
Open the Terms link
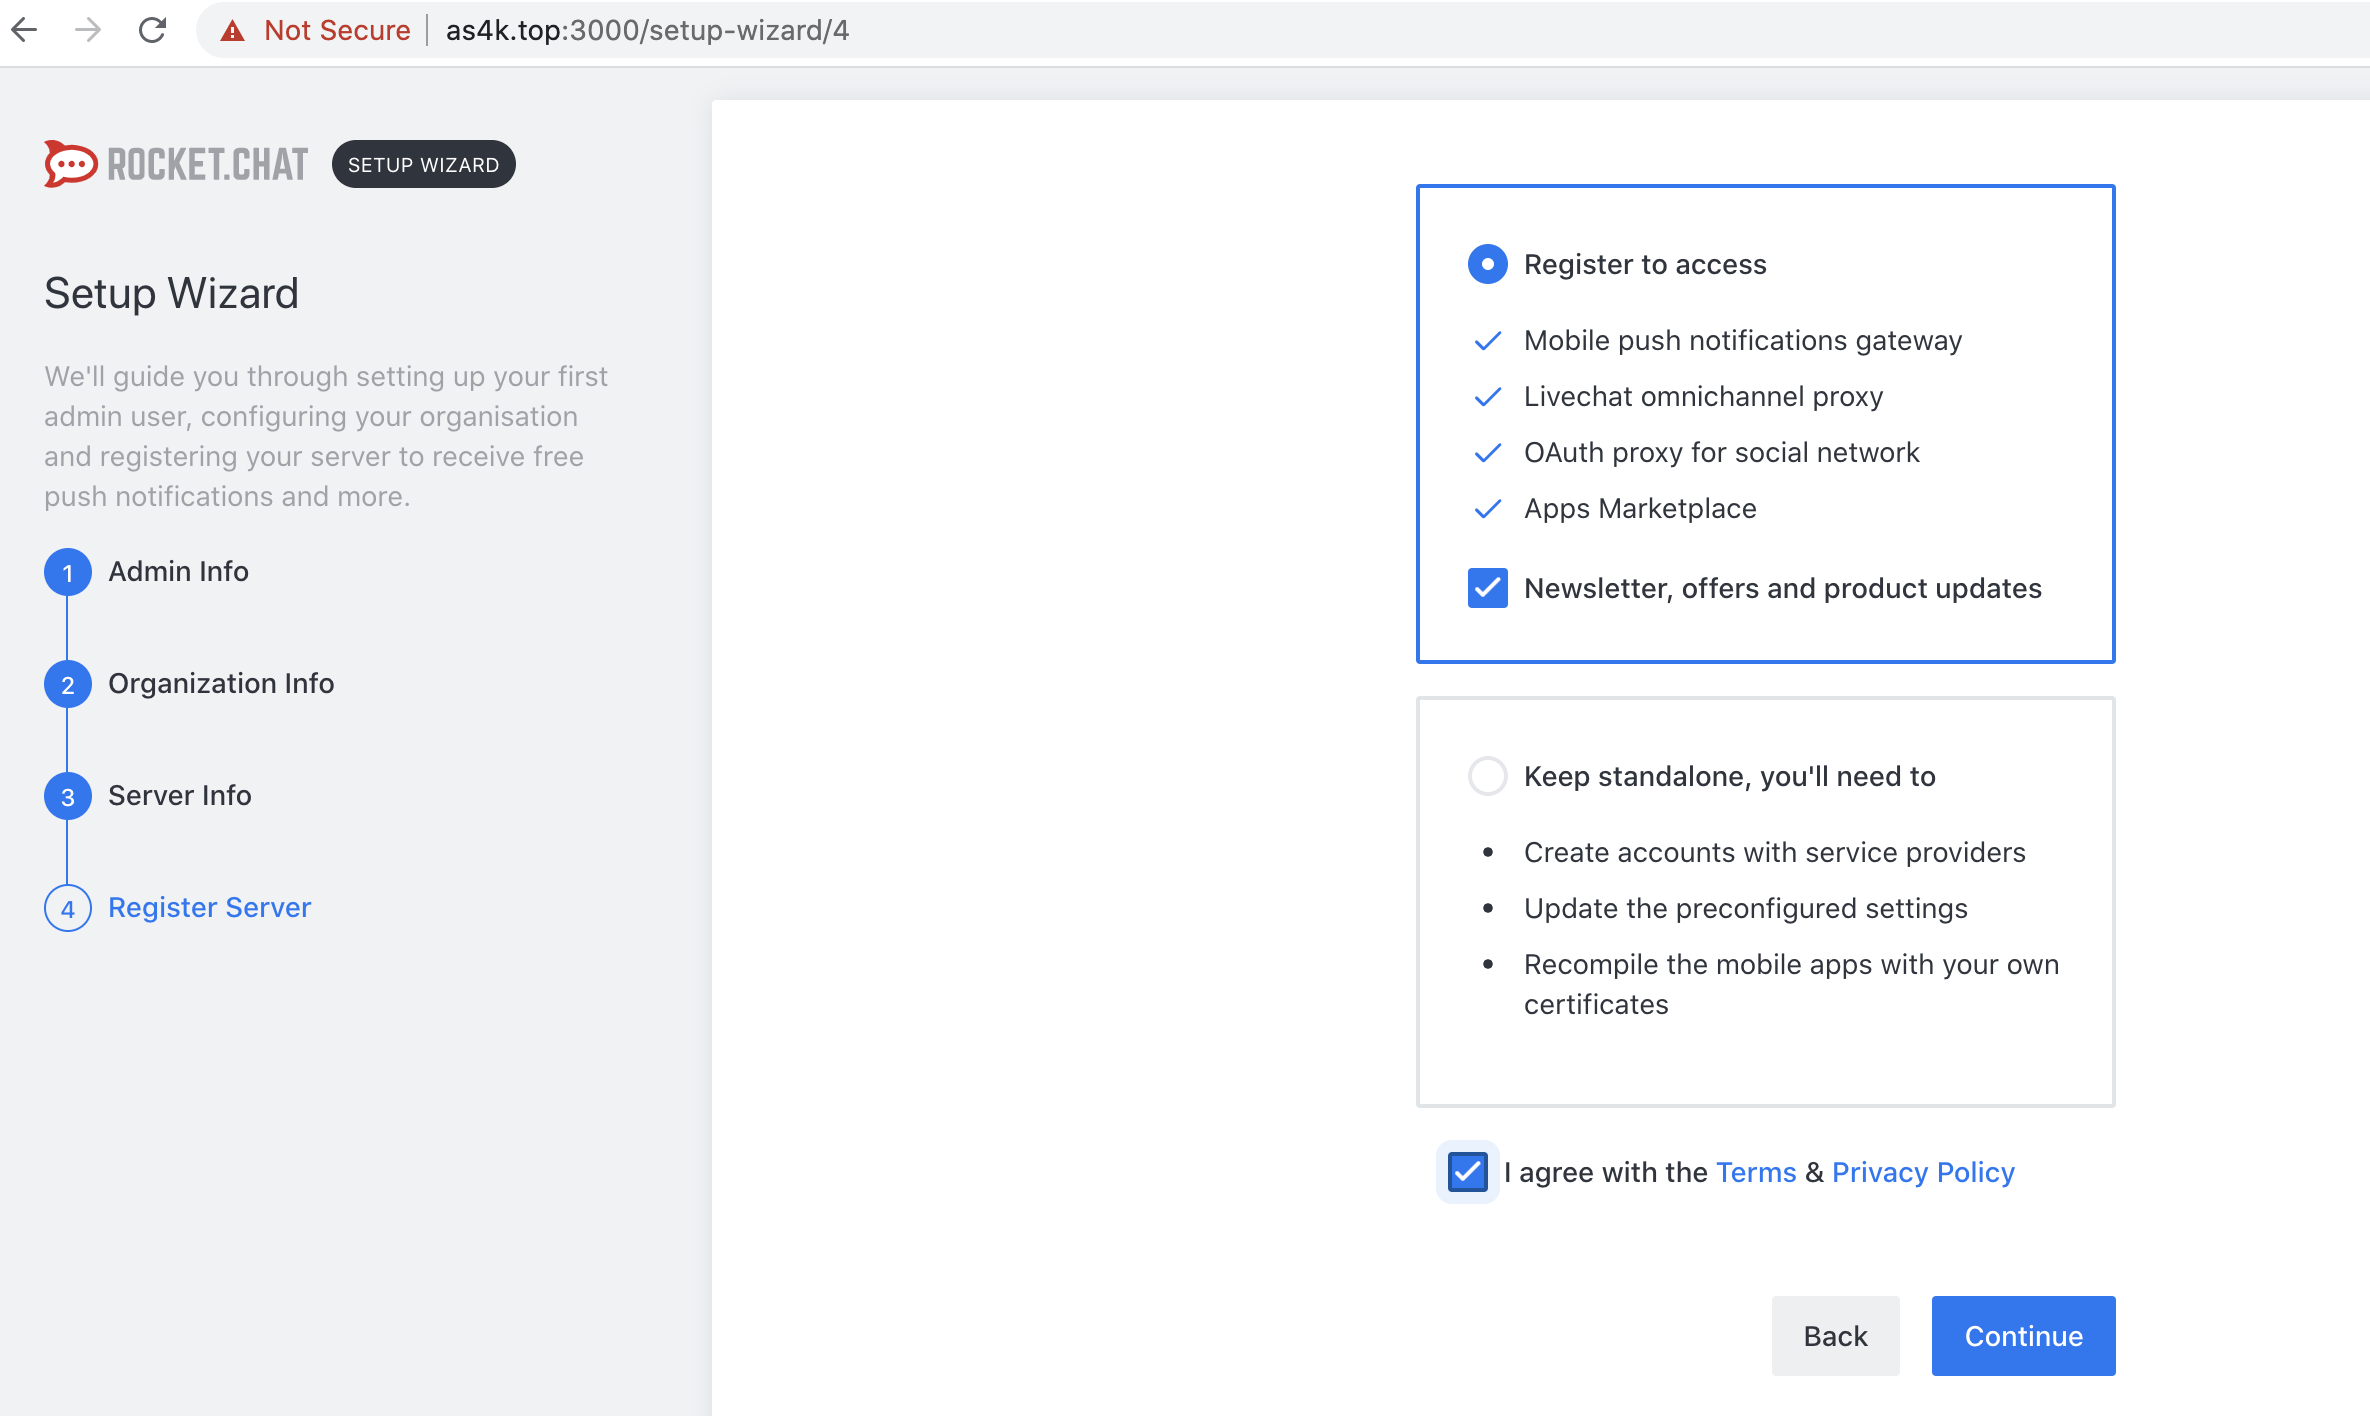(x=1756, y=1172)
